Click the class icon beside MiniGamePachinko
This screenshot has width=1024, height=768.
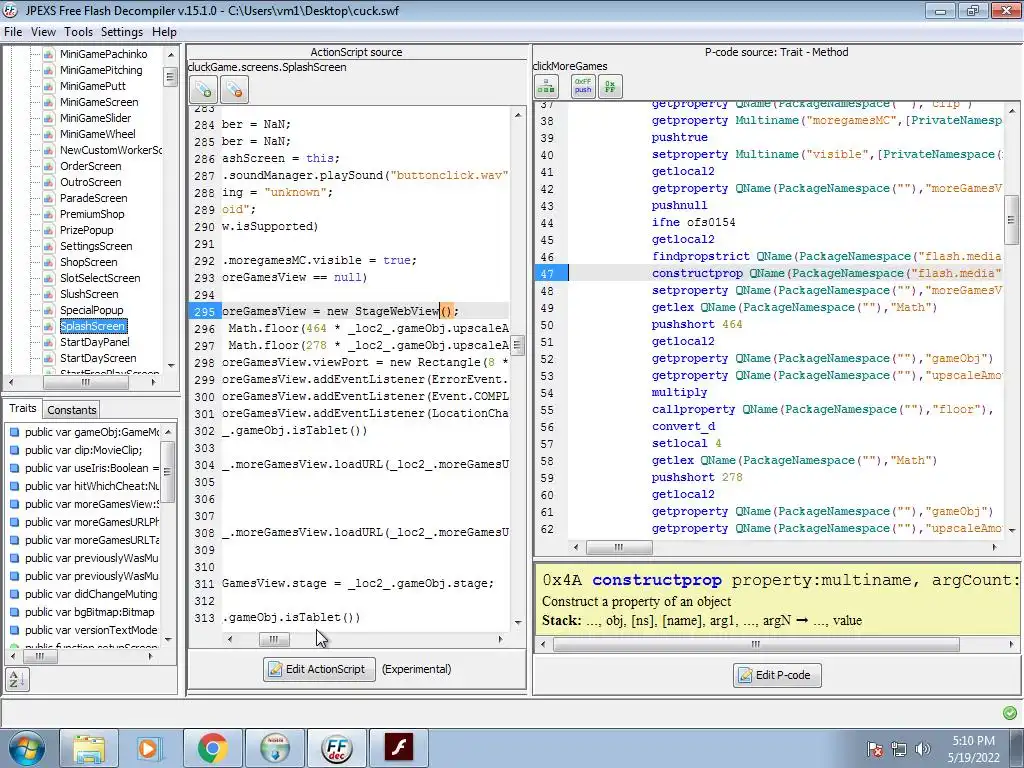[x=48, y=54]
